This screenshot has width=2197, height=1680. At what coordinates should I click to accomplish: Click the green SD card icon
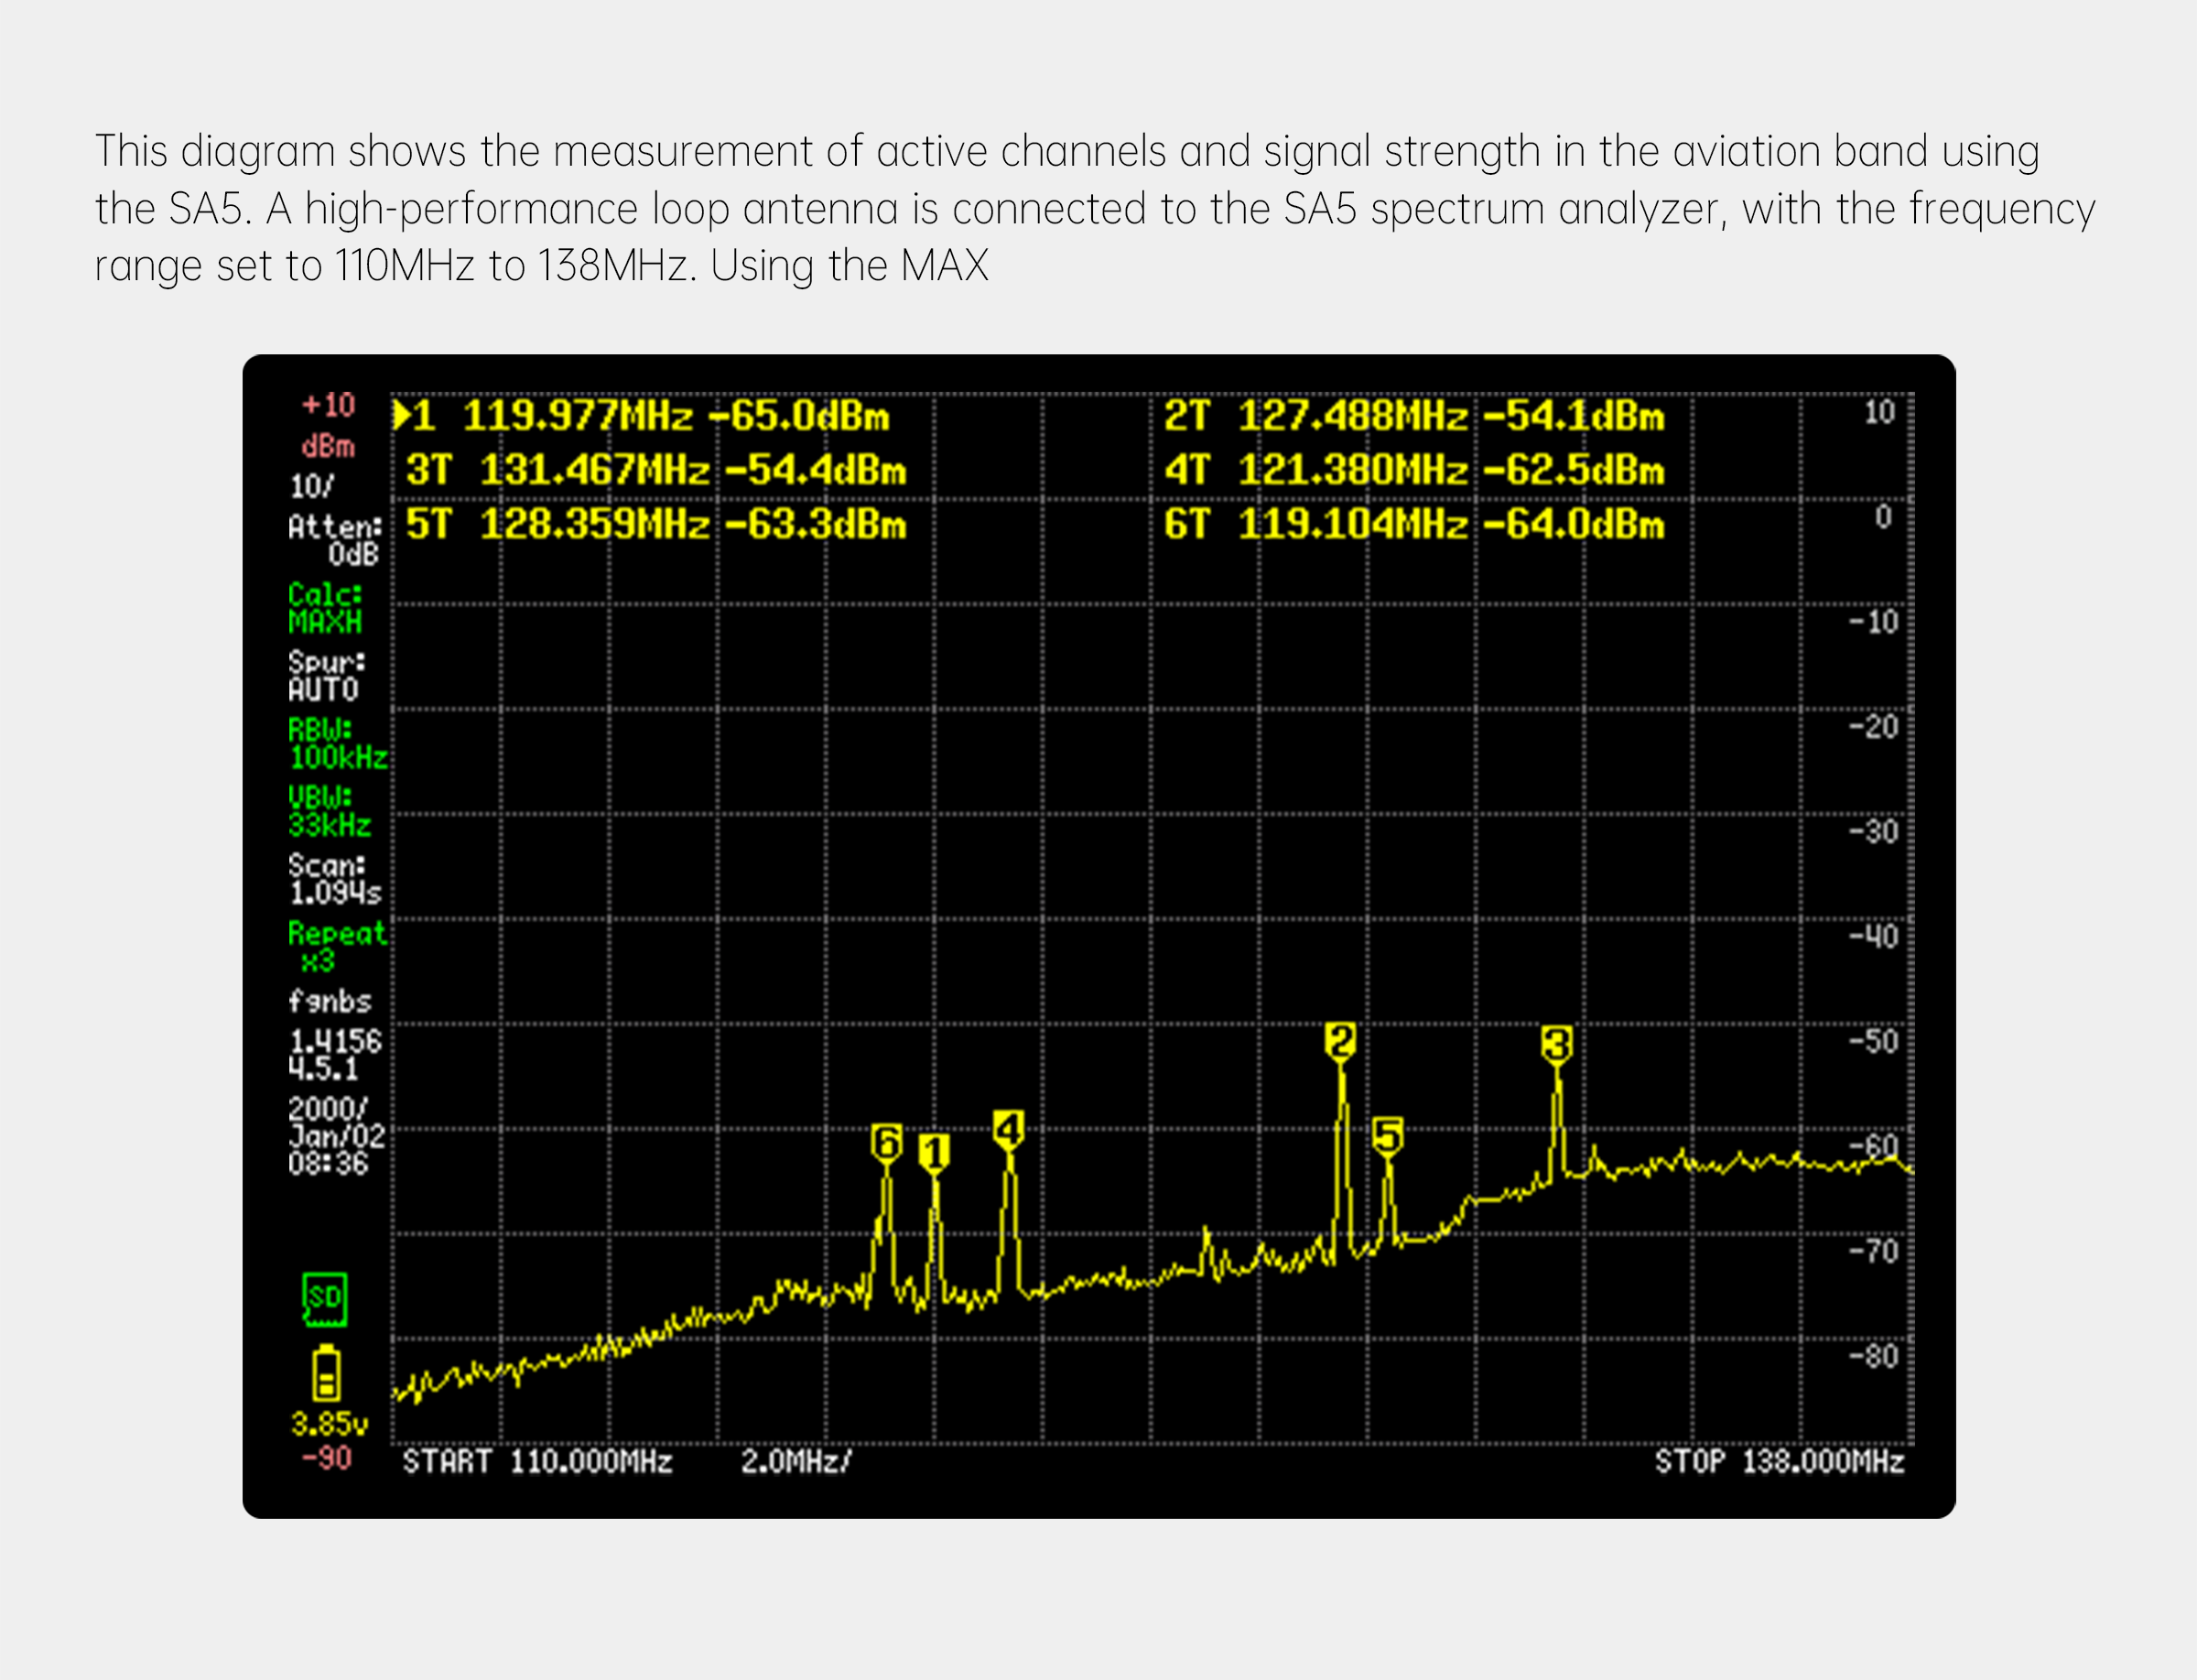[x=325, y=1299]
